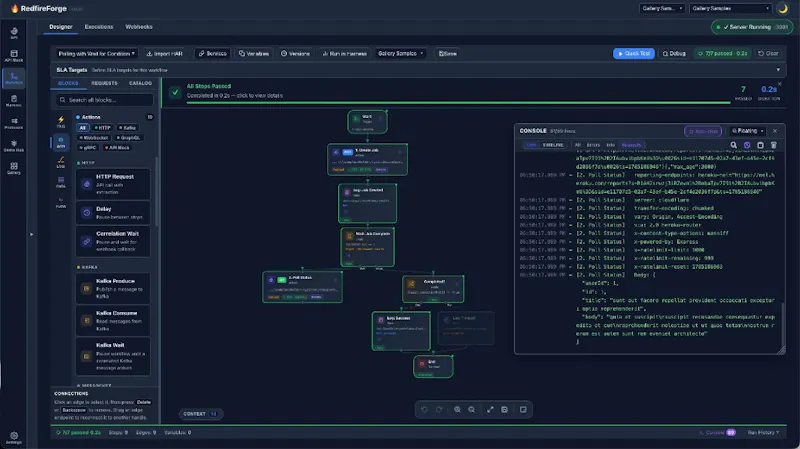
Task: Click the Debug button
Action: click(x=674, y=54)
